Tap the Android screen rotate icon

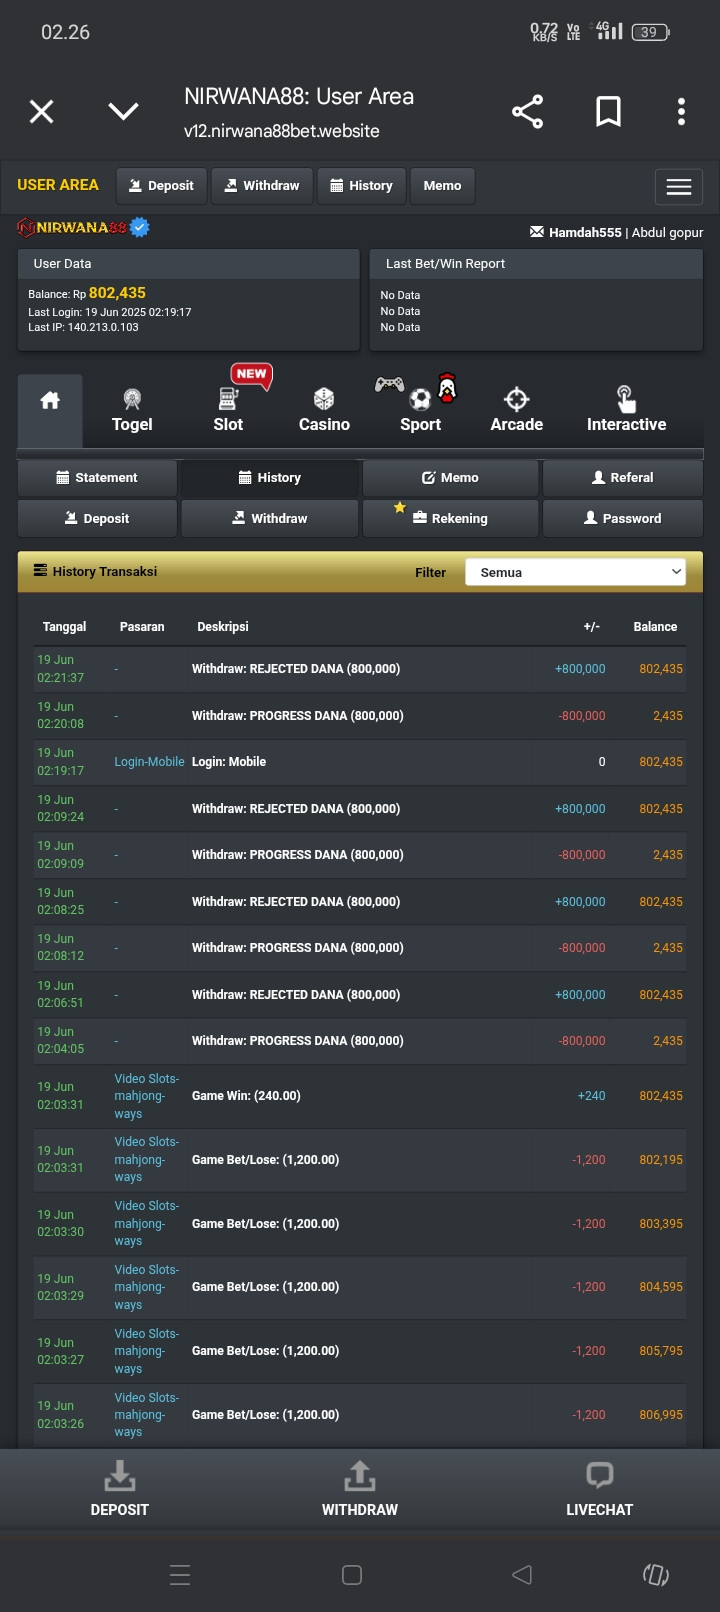(x=656, y=1575)
